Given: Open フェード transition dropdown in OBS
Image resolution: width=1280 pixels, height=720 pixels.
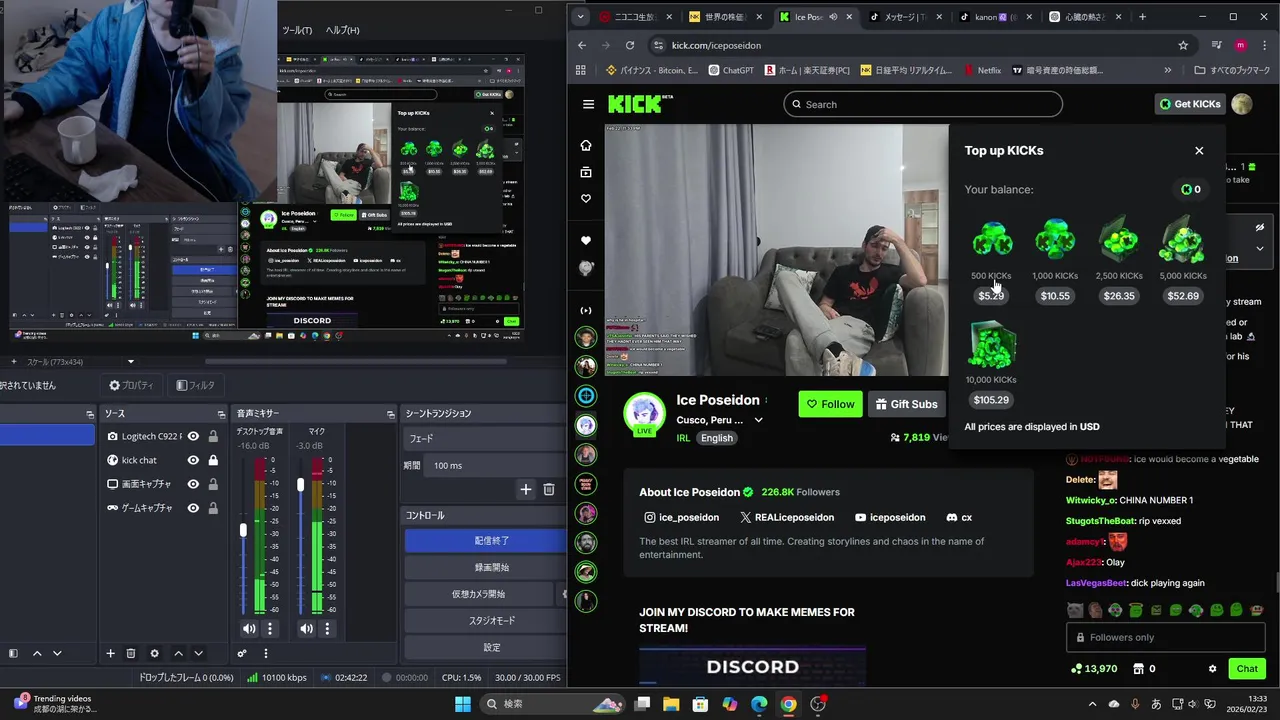Looking at the screenshot, I should click(x=485, y=439).
